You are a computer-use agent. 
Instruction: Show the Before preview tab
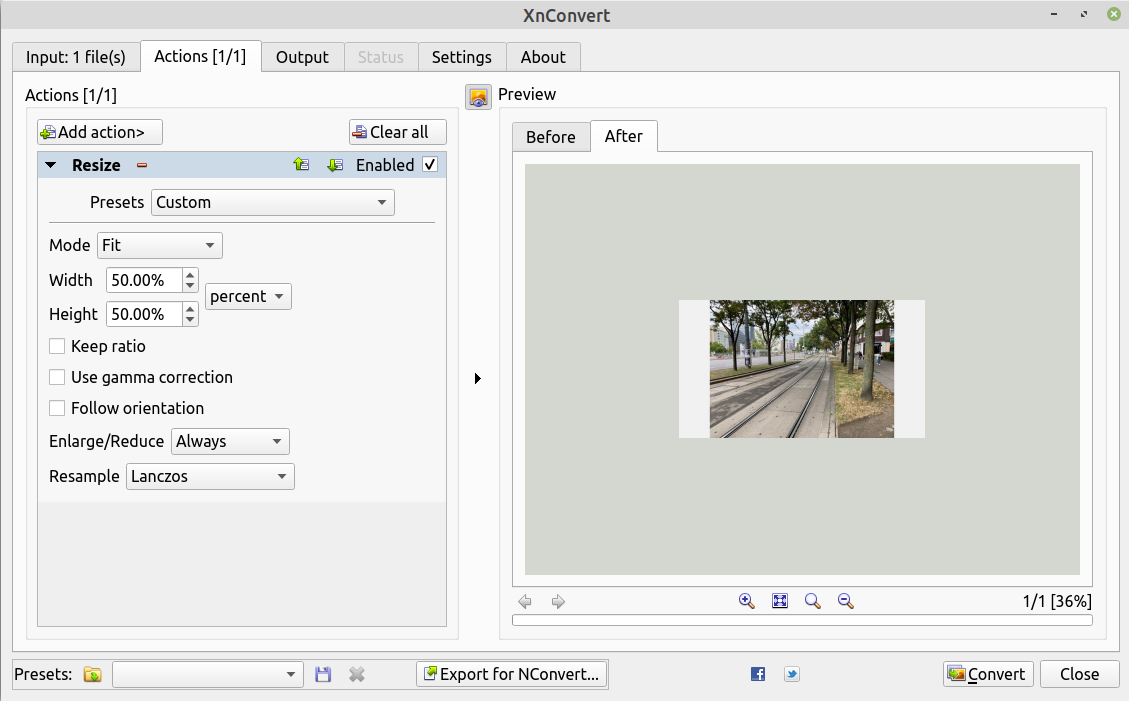click(x=550, y=137)
